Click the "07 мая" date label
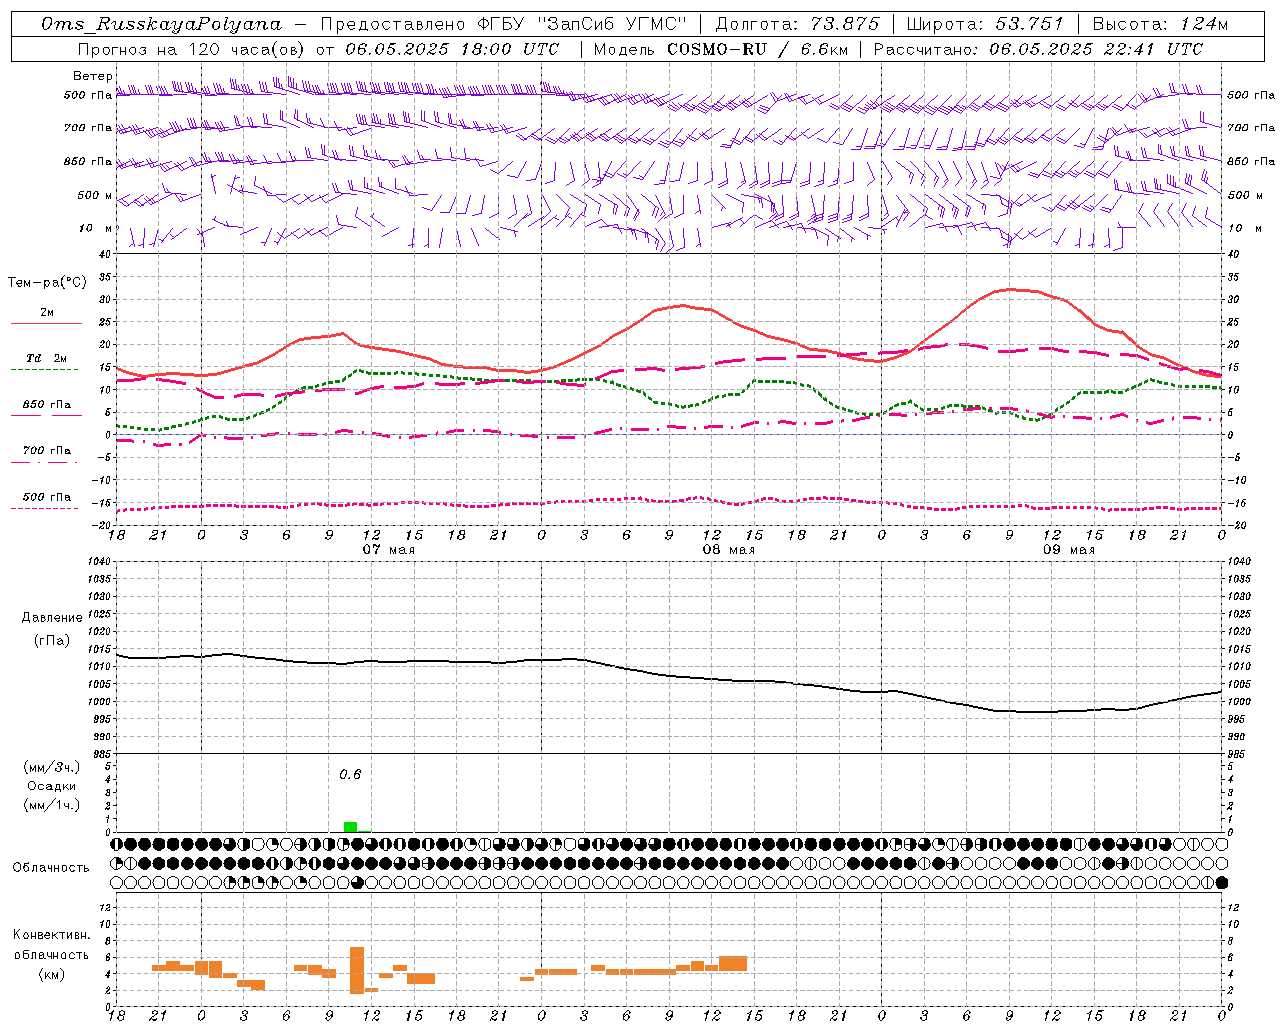This screenshot has height=1024, width=1280. 388,550
